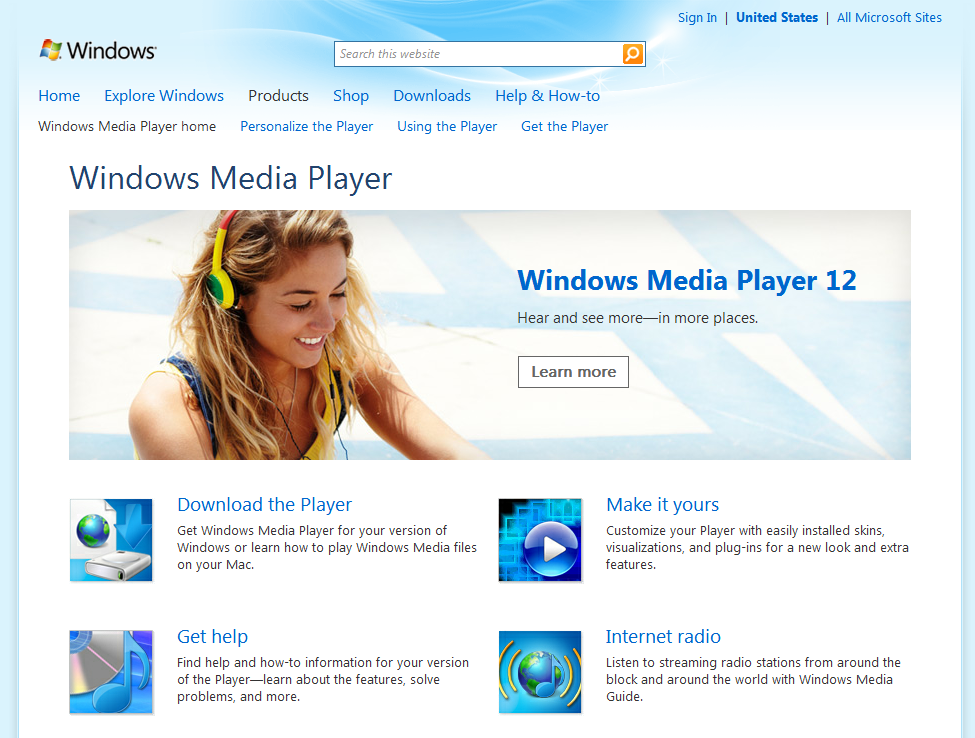Open the Get help link

[213, 637]
